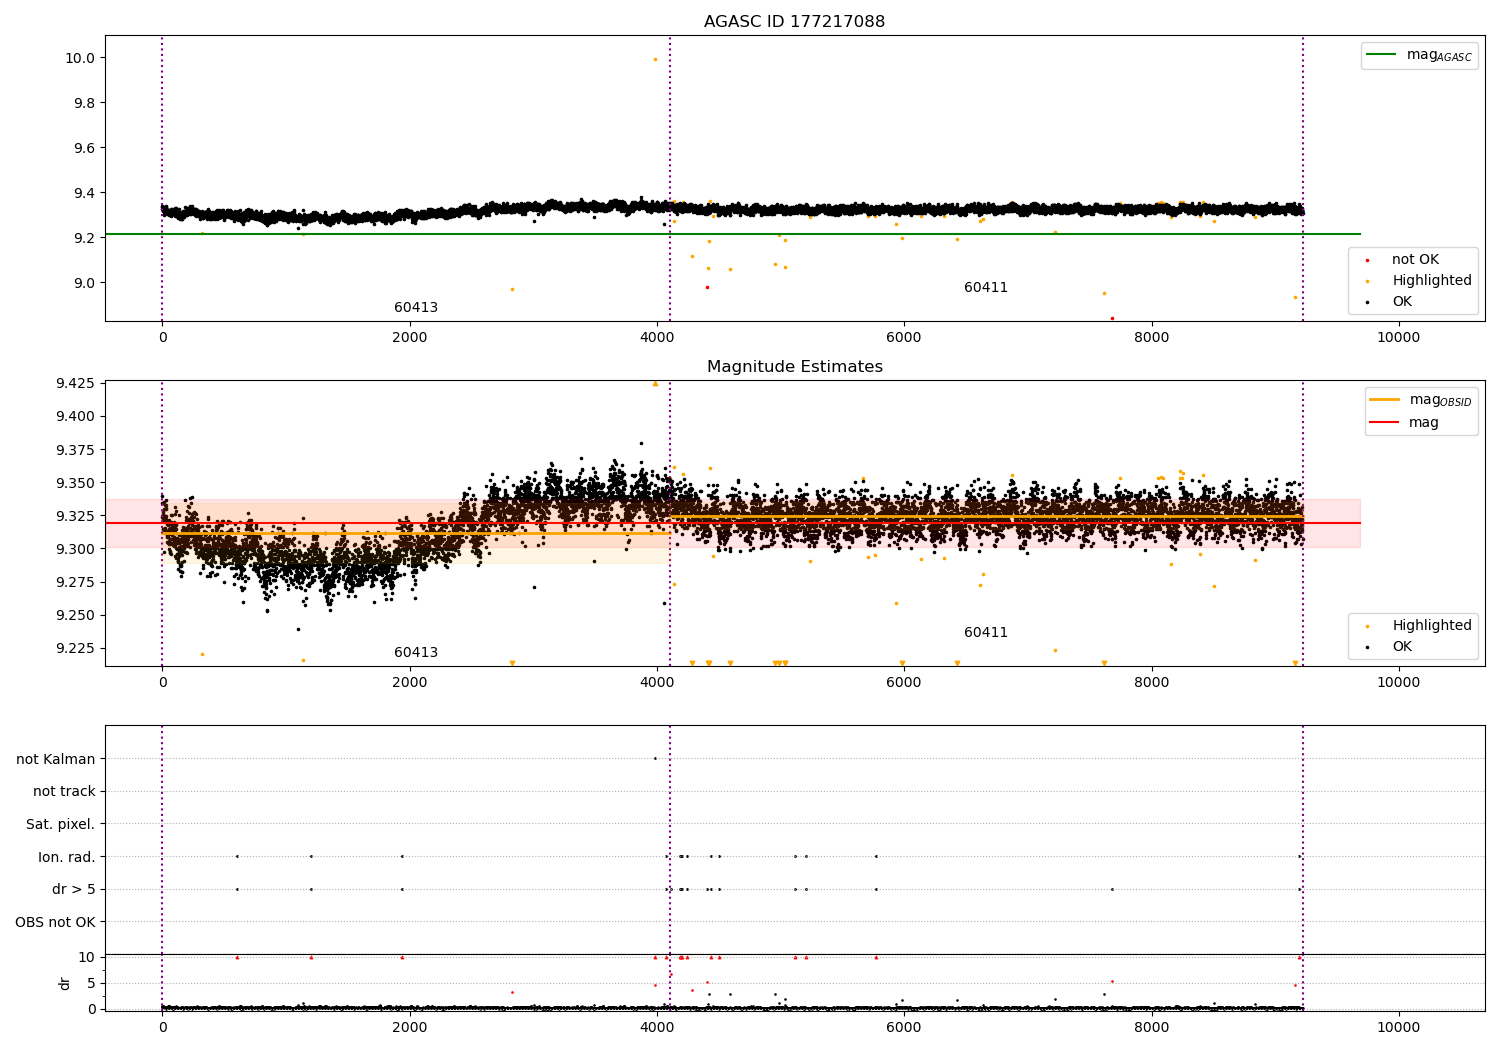Click x-axis tick '10000' under the top plot

click(1398, 338)
